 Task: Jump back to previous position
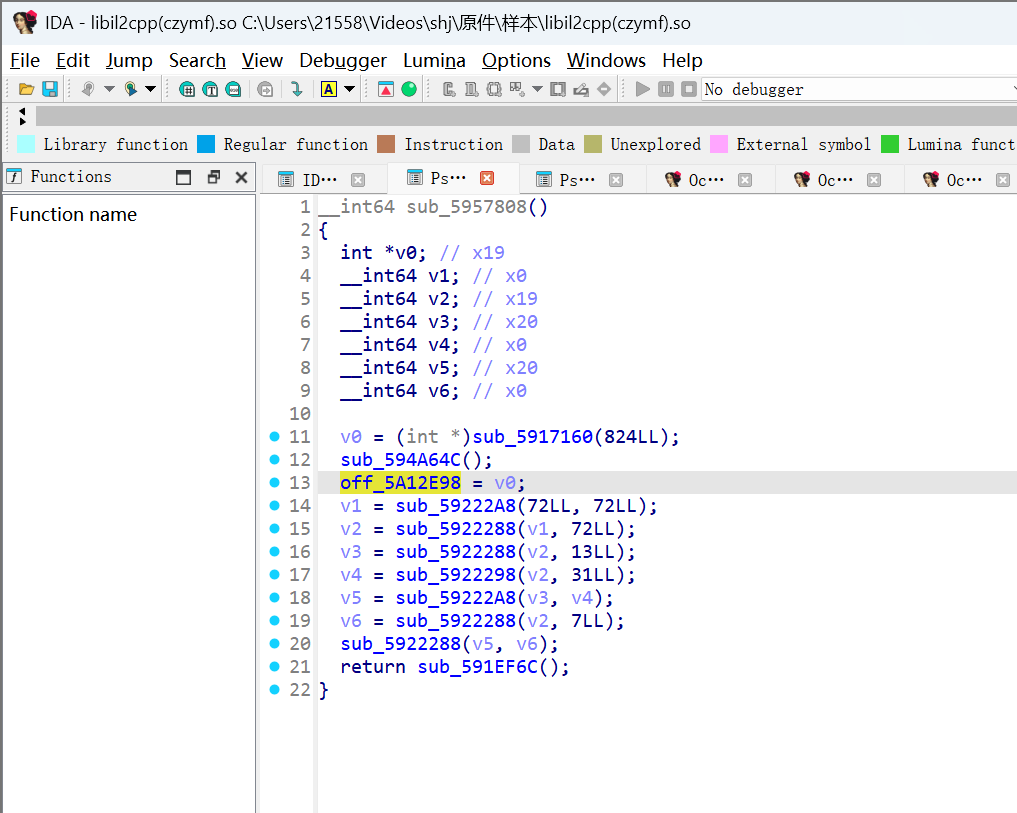(x=88, y=89)
